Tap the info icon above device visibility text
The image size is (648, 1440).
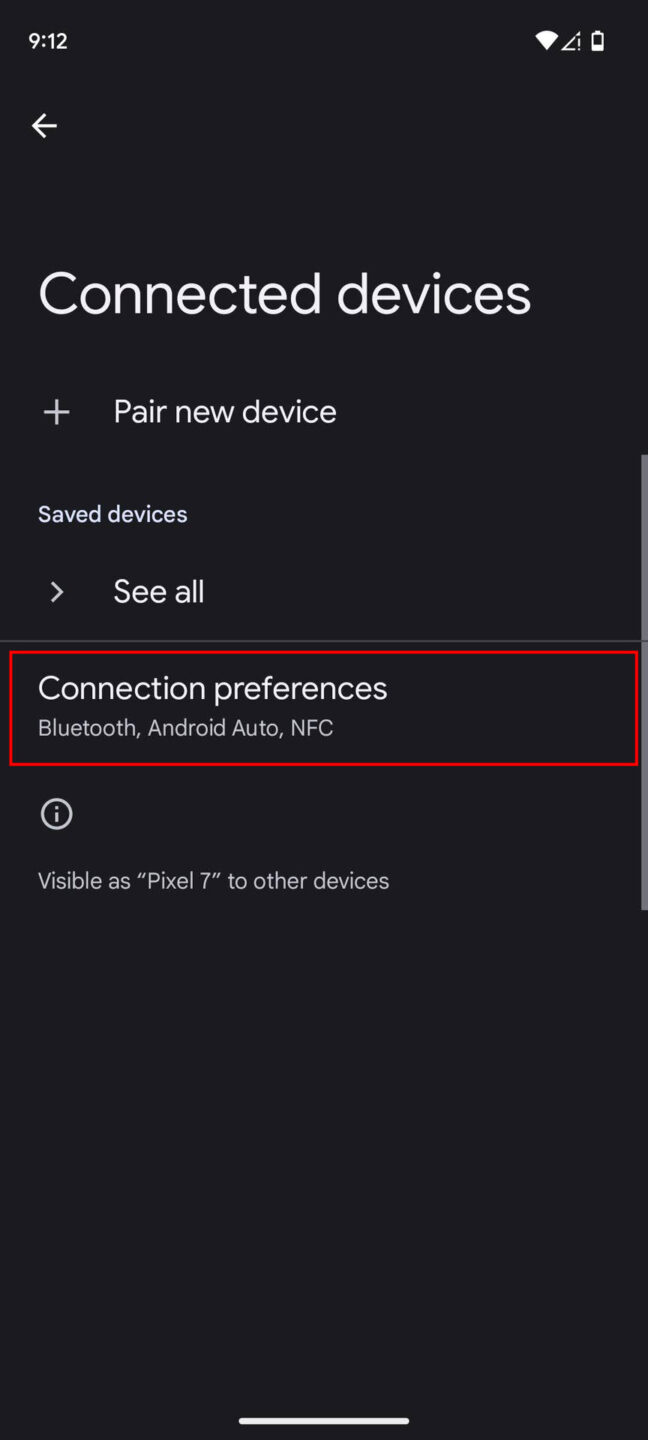[x=56, y=813]
